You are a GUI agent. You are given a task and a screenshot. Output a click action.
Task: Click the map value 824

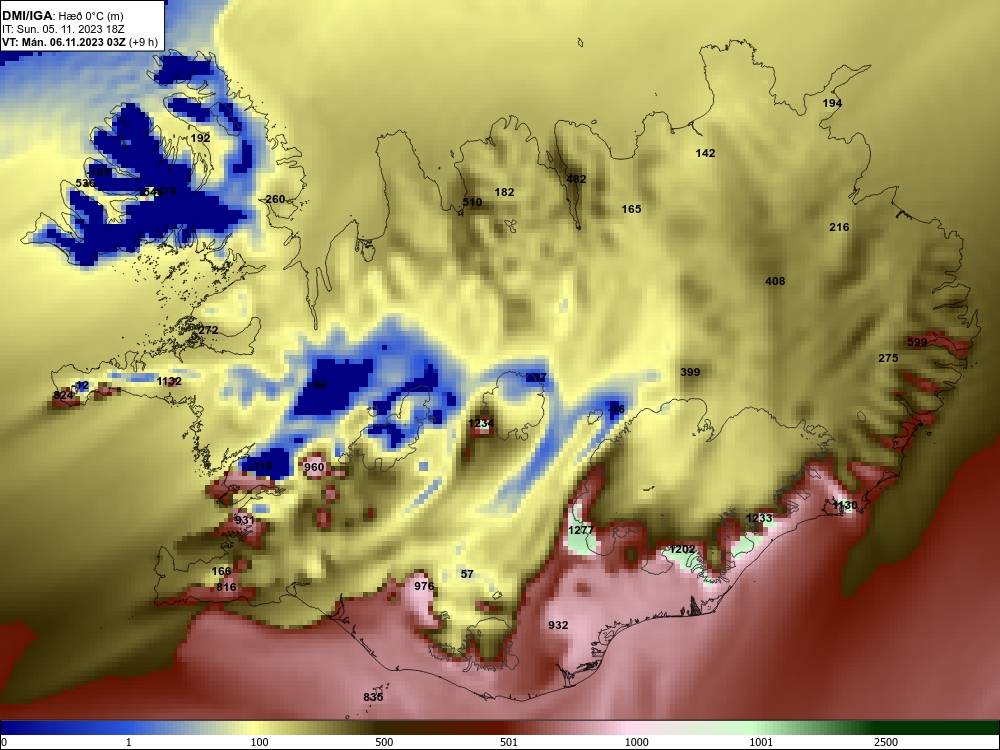point(63,395)
